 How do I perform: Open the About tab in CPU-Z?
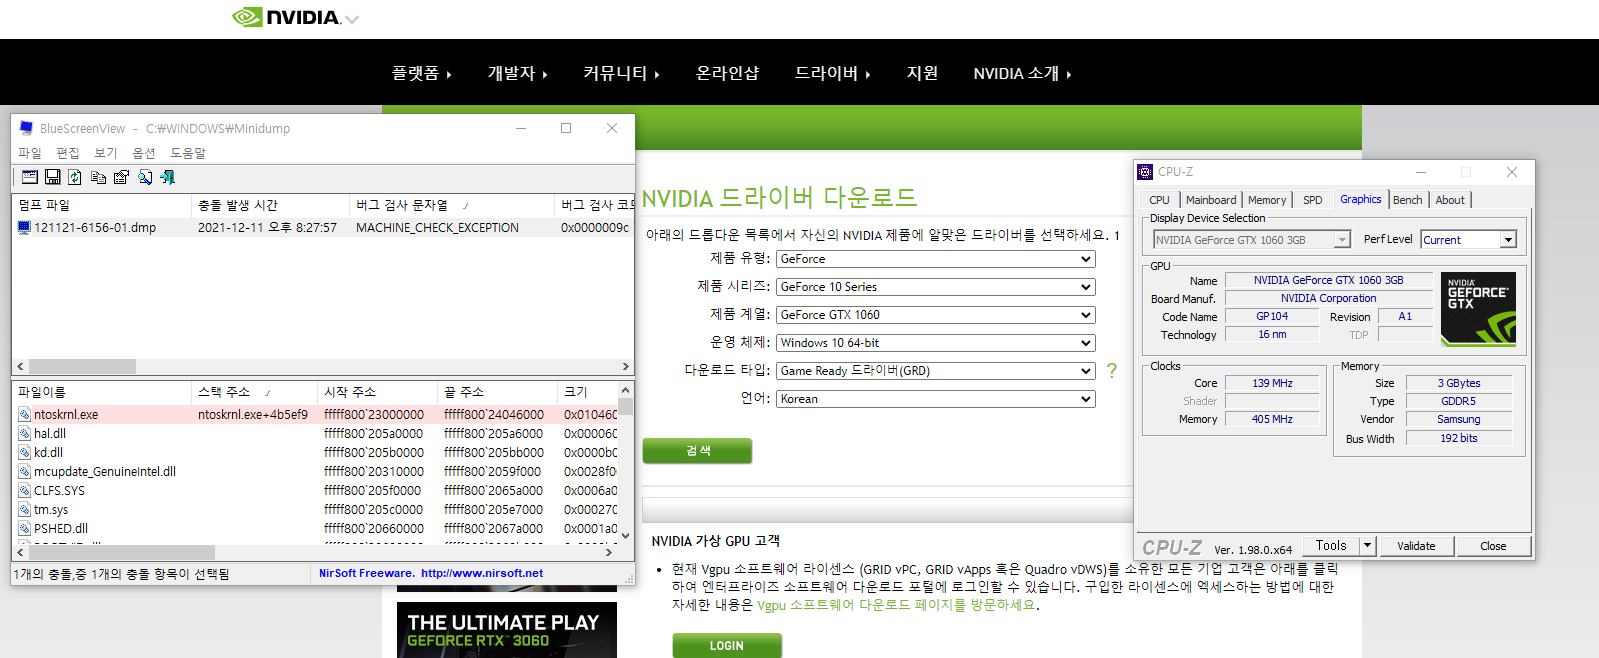pos(1450,200)
